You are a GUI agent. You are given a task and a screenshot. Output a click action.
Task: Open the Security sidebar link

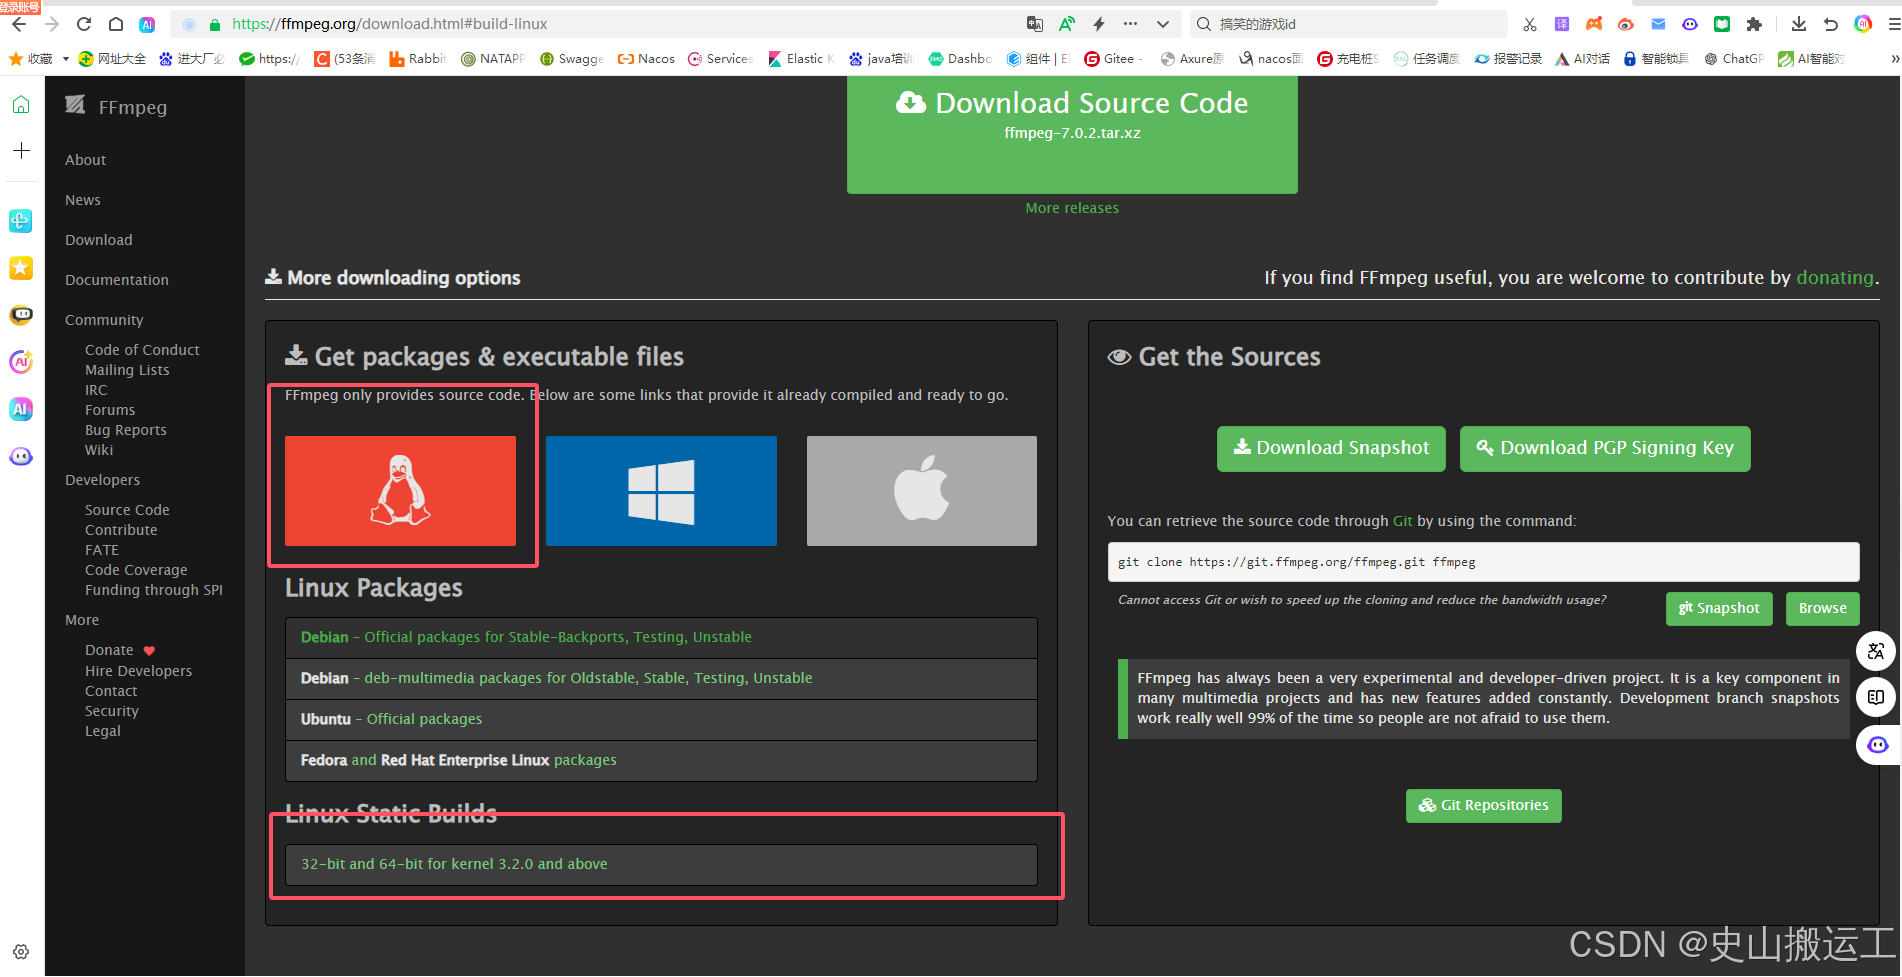112,711
